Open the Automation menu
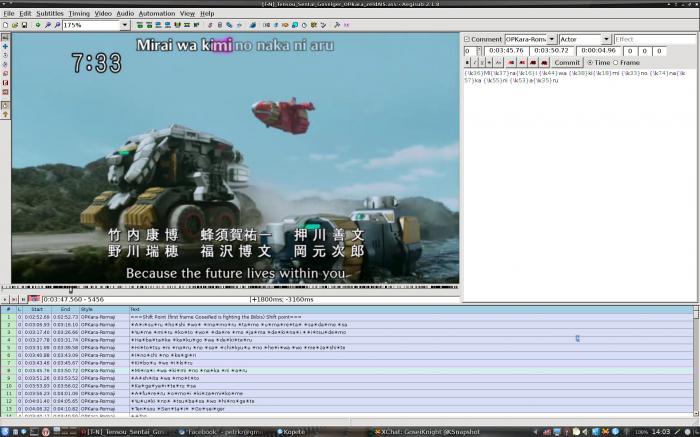Screen dimensions: 700x437 [157, 13]
